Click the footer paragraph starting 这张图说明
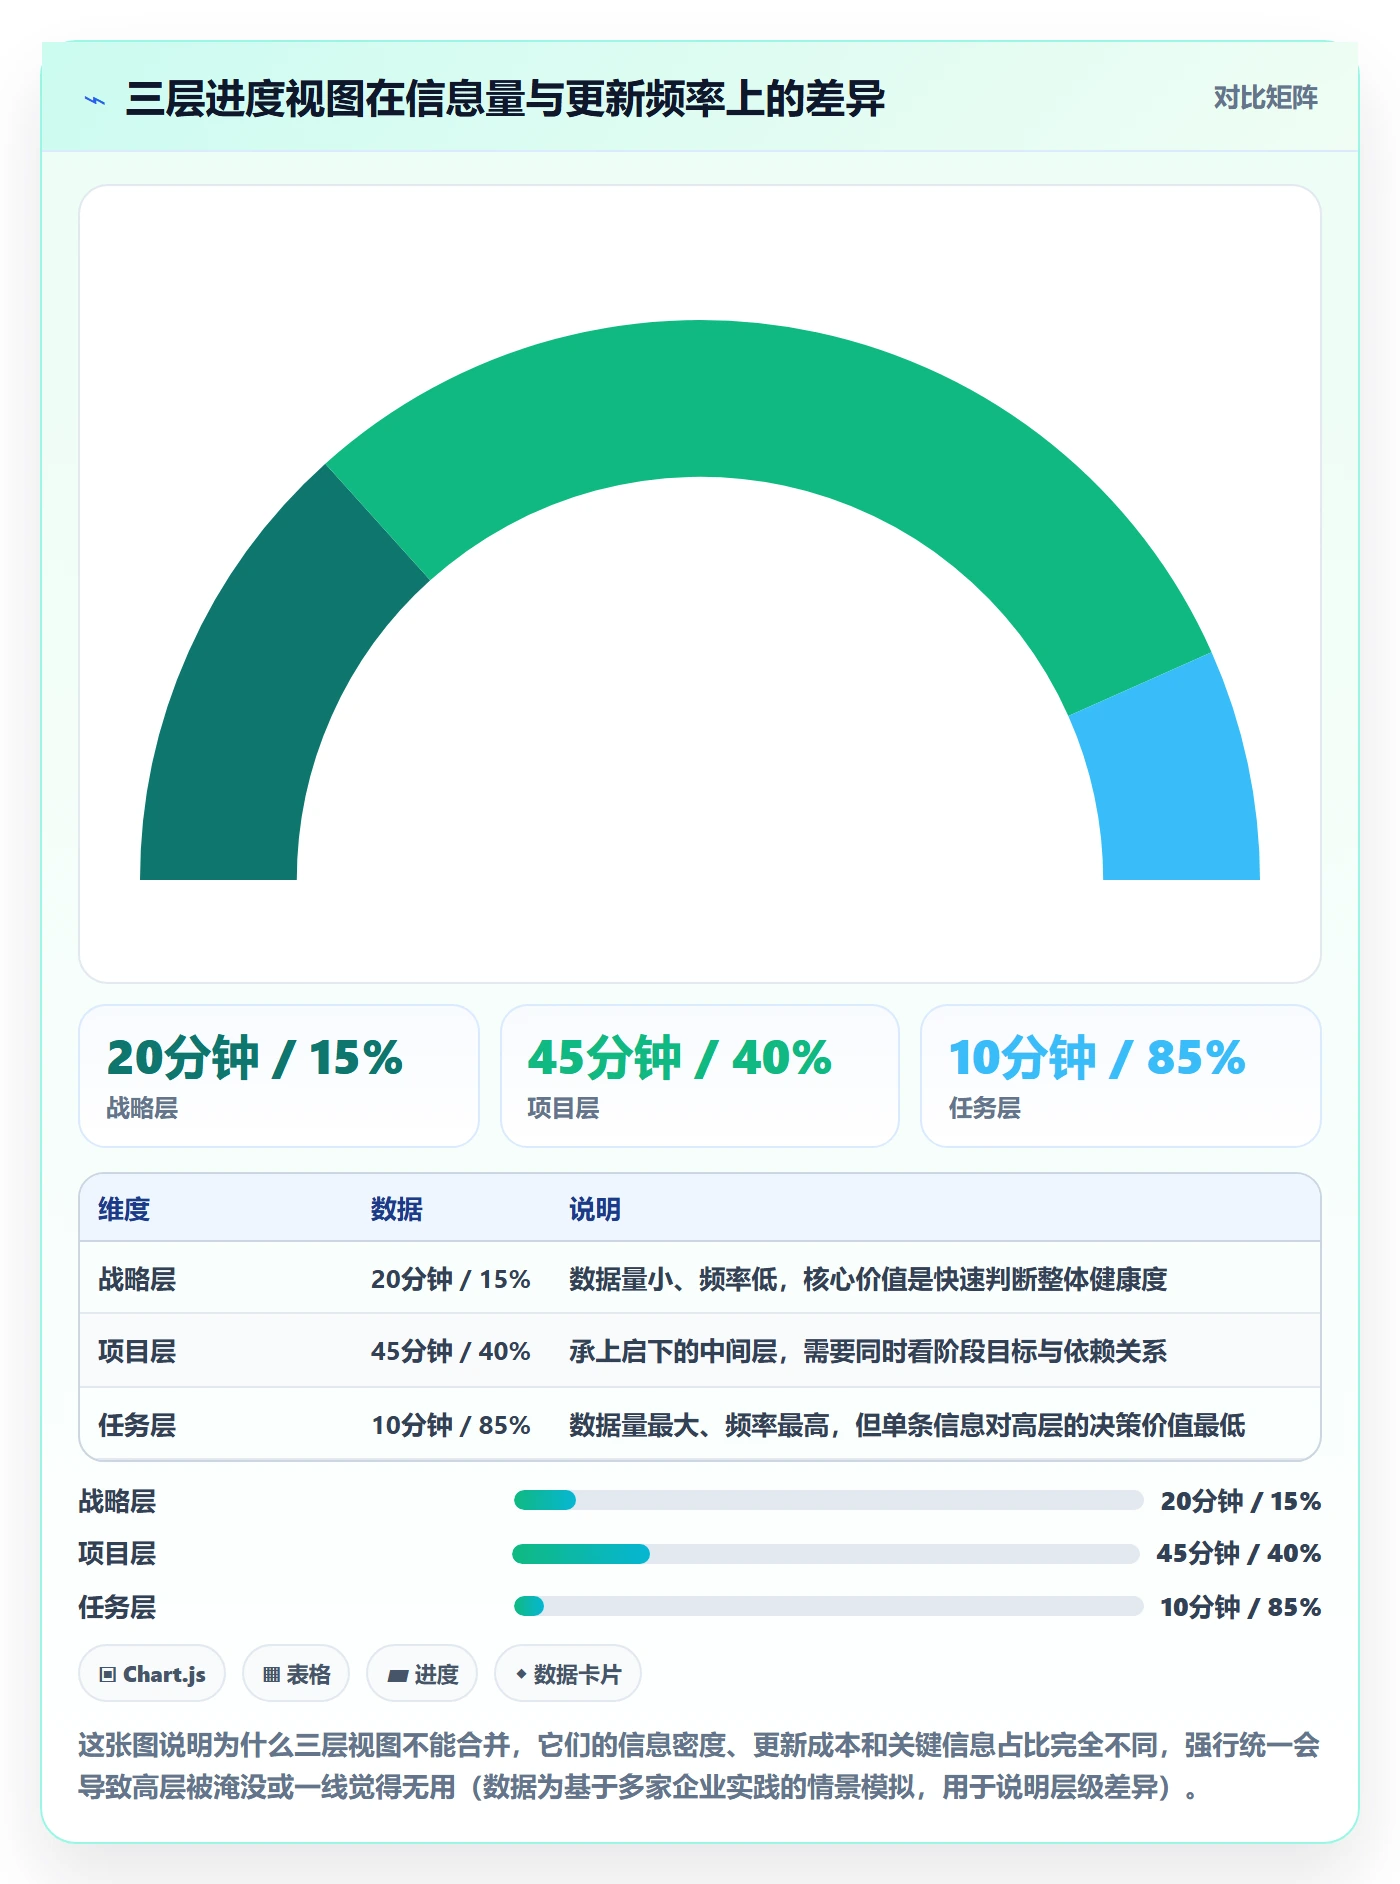 coord(699,1766)
